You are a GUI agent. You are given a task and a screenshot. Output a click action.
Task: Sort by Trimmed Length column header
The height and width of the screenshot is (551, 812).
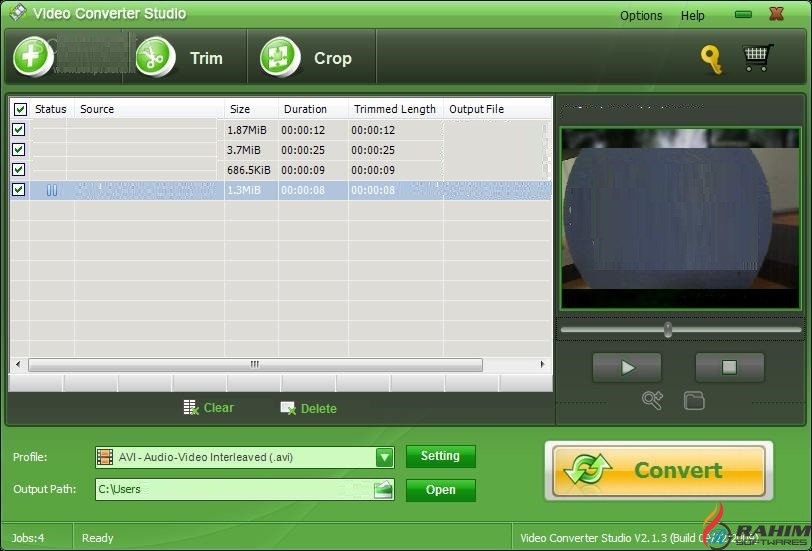(x=396, y=109)
